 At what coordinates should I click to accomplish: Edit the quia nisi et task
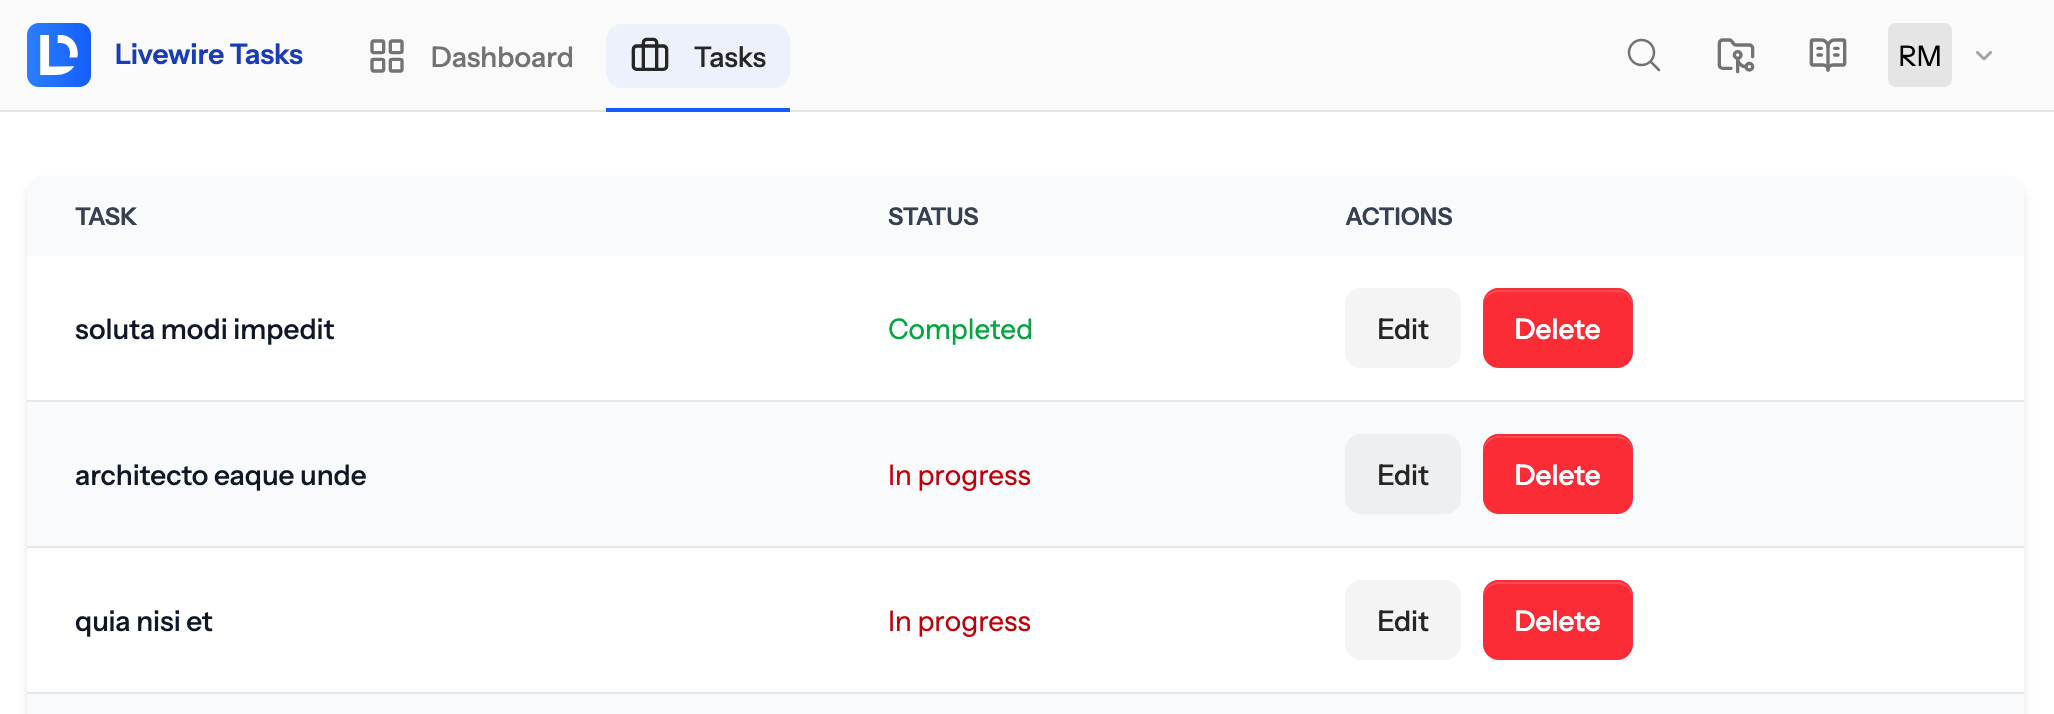point(1402,620)
